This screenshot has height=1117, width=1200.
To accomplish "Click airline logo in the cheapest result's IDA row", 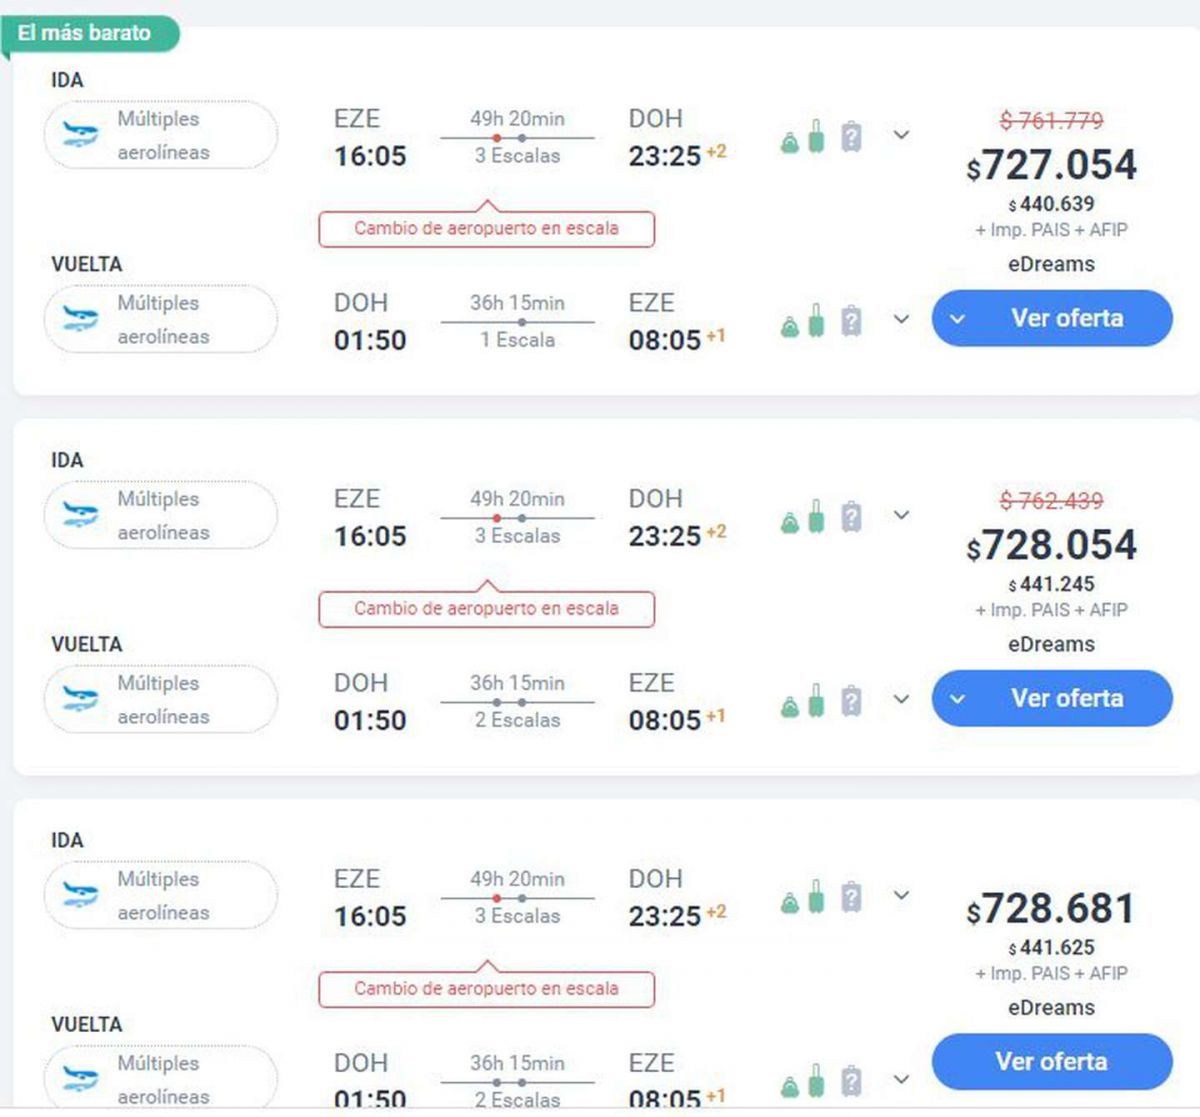I will point(80,135).
